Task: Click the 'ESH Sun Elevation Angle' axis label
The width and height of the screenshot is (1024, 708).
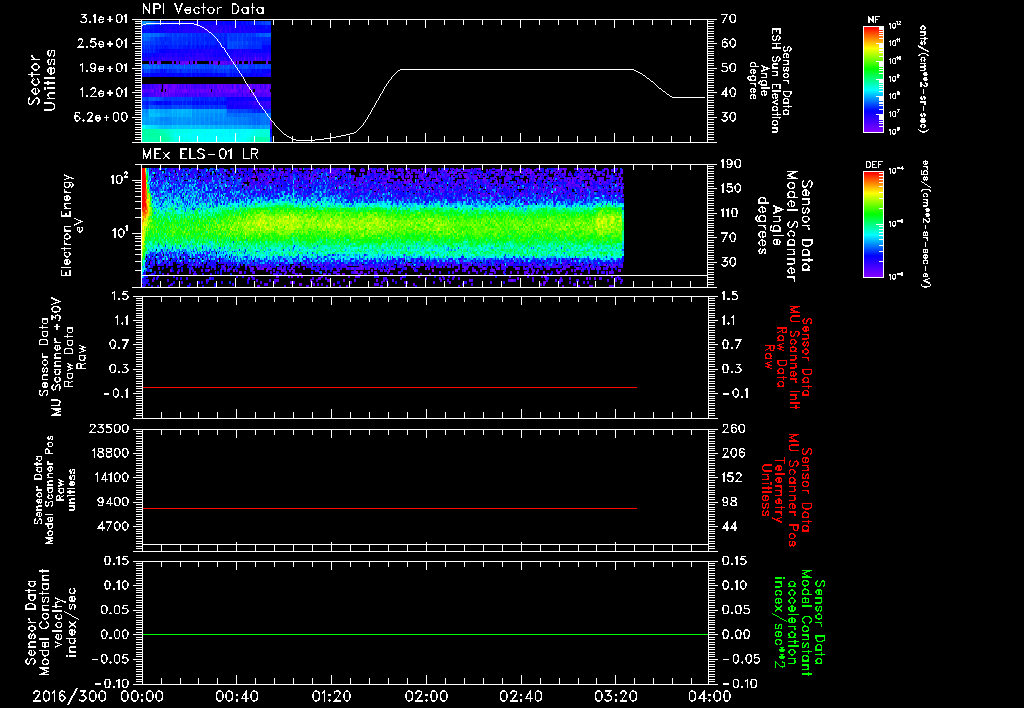Action: 769,80
